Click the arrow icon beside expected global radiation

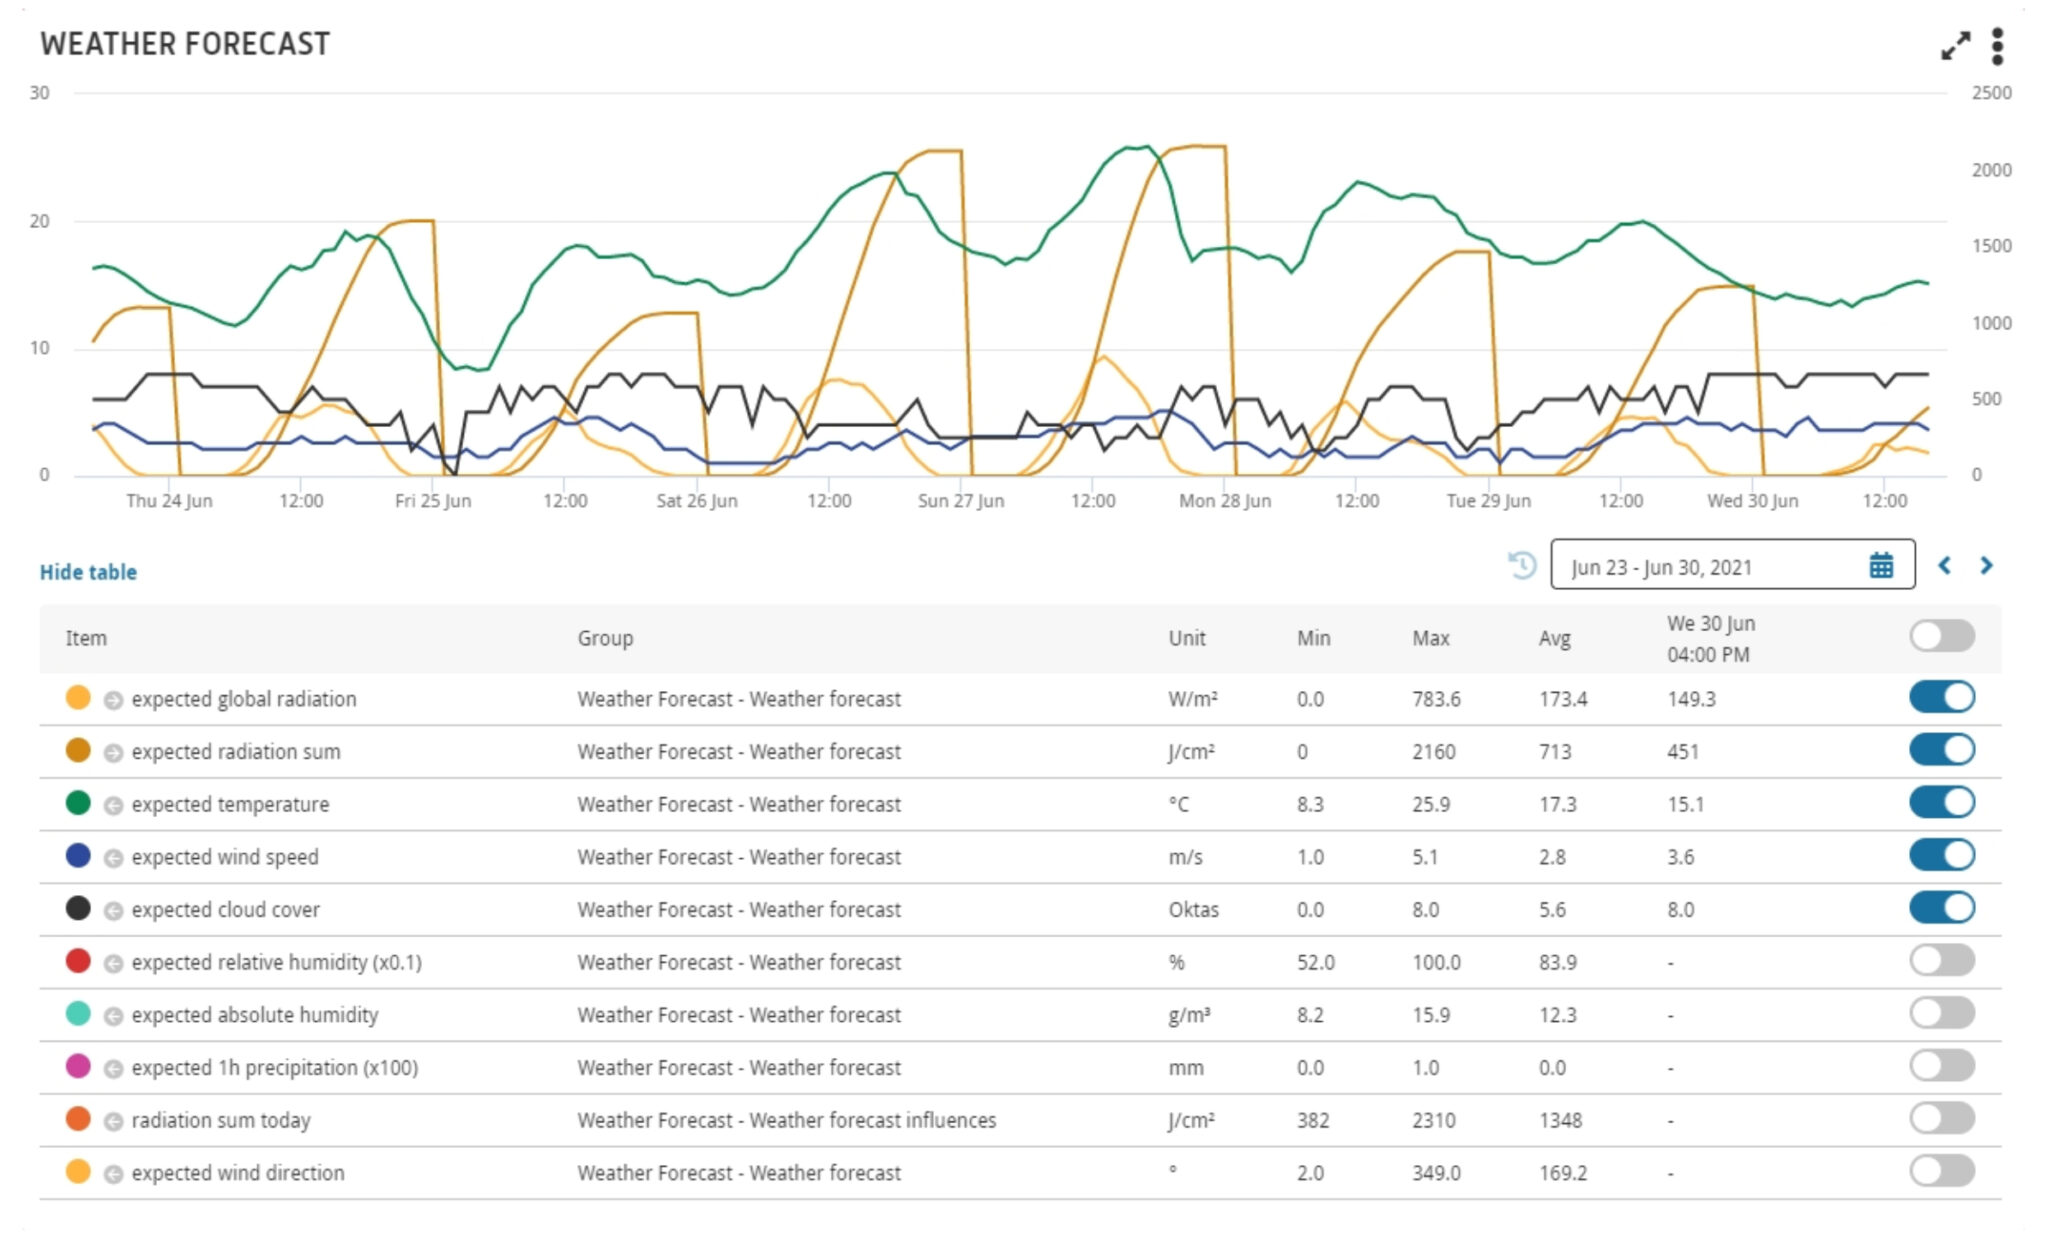(113, 700)
